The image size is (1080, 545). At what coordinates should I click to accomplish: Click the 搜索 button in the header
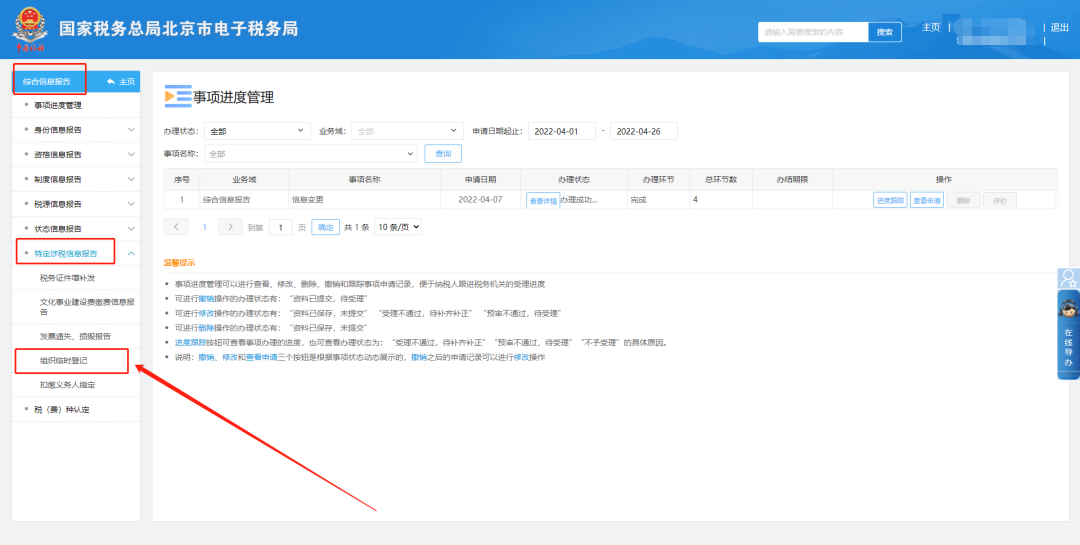coord(884,32)
